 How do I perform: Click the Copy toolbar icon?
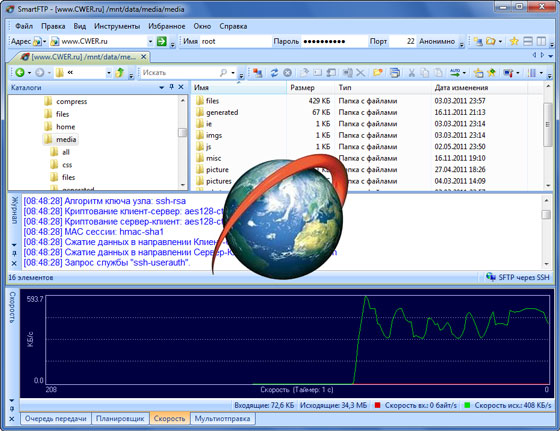pos(425,72)
